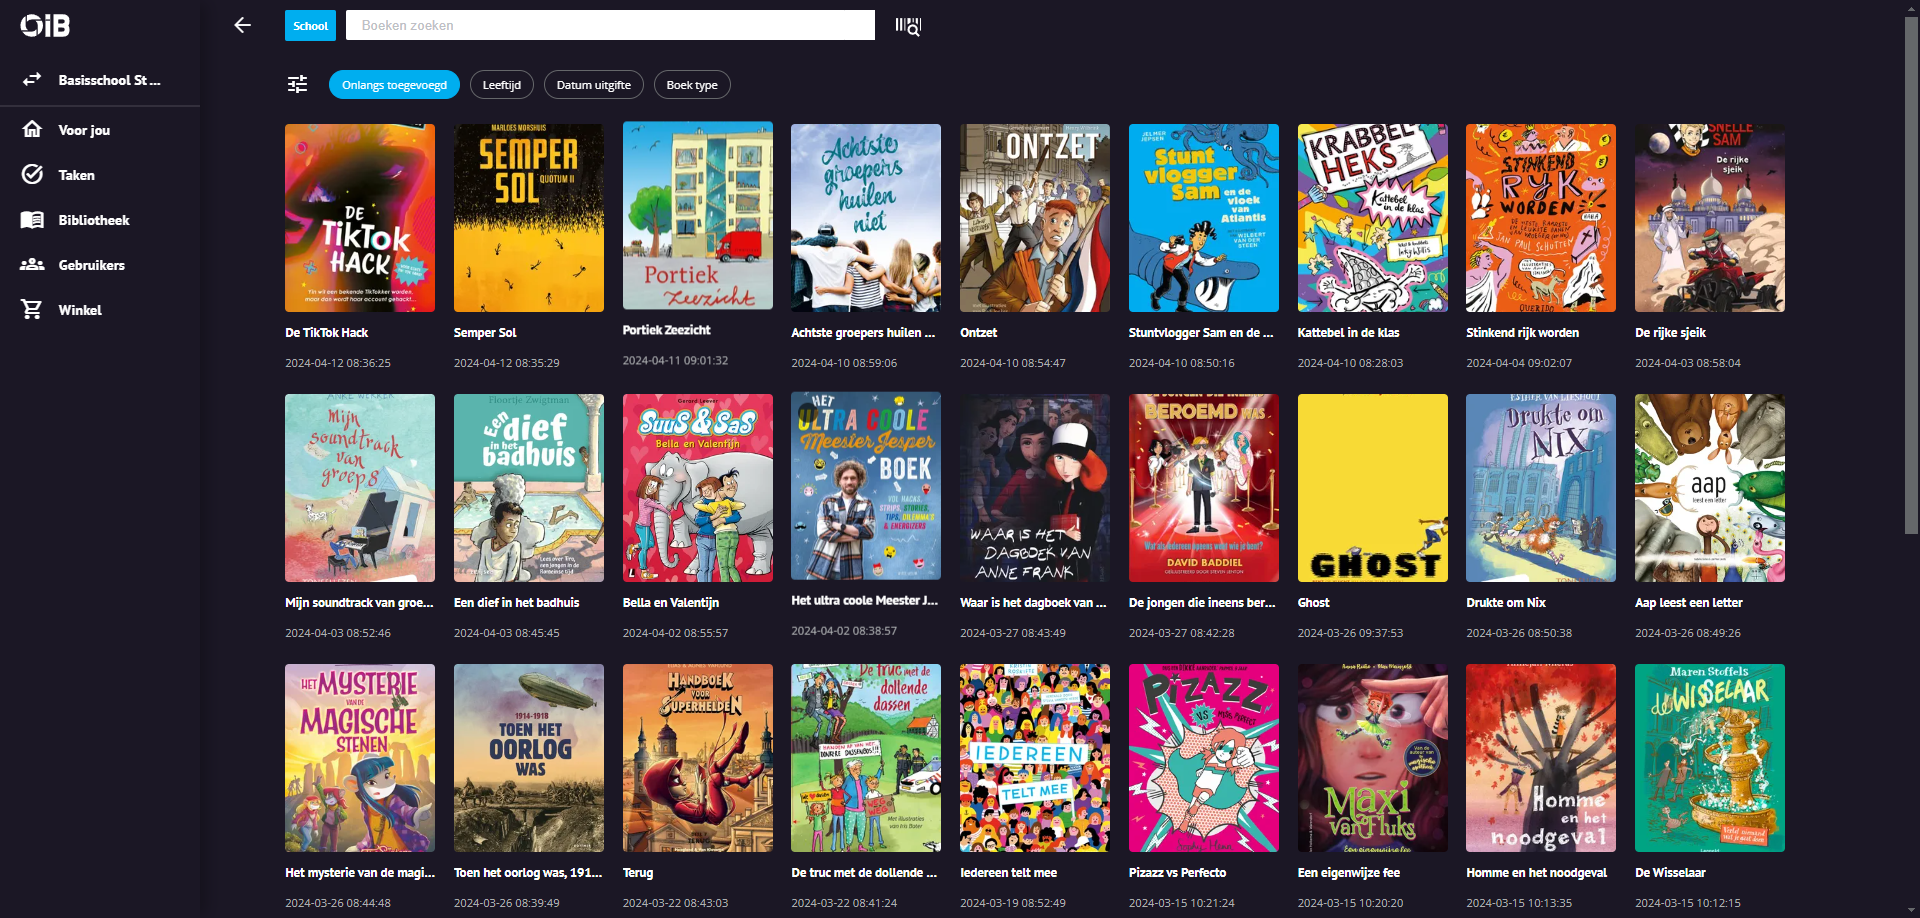Open the Voor jou menu item
The width and height of the screenshot is (1920, 918).
click(x=100, y=130)
